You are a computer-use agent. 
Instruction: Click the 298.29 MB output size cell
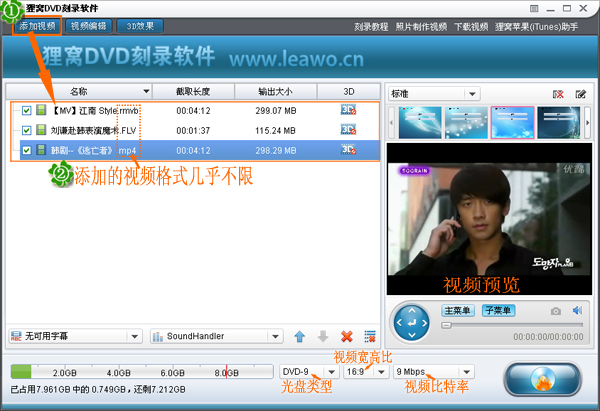point(276,150)
